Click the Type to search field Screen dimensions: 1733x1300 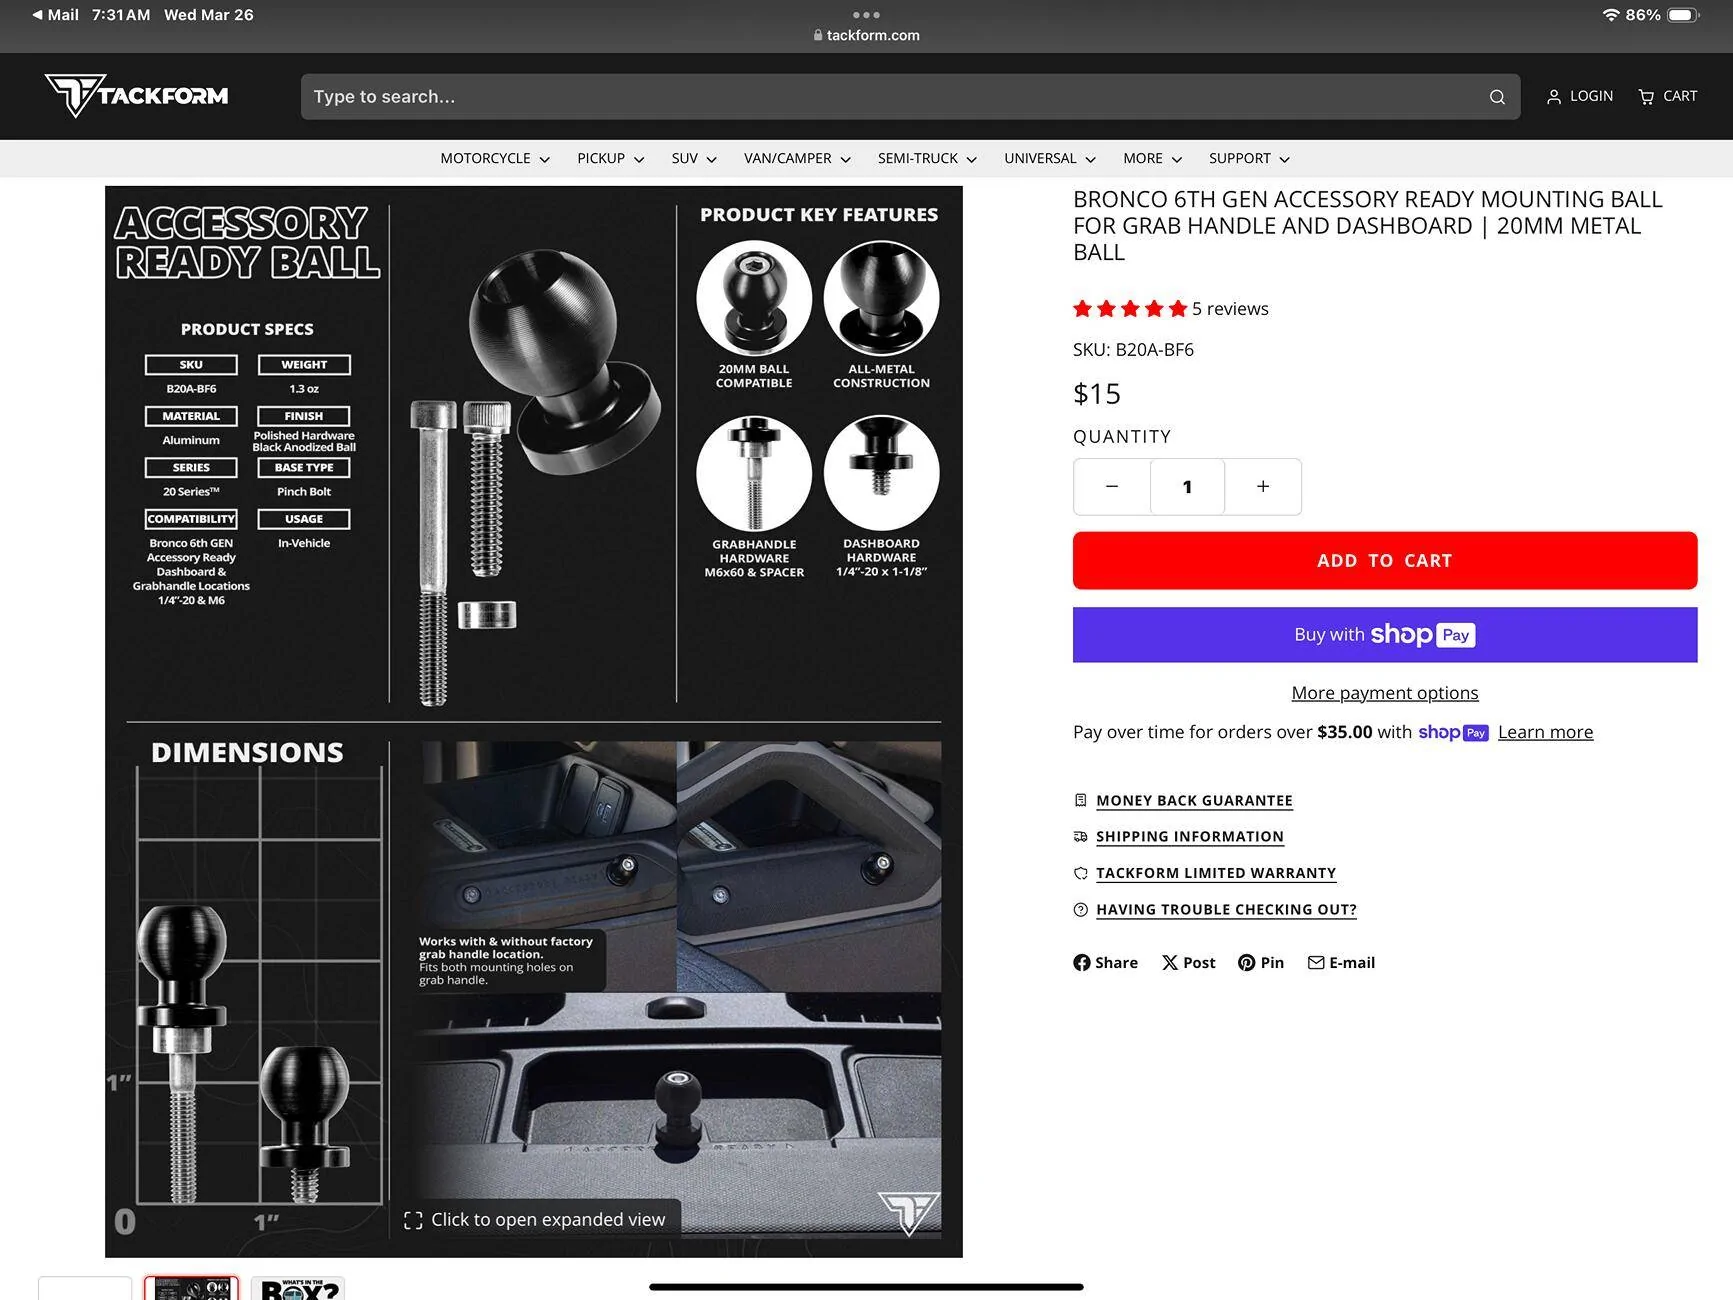910,97
